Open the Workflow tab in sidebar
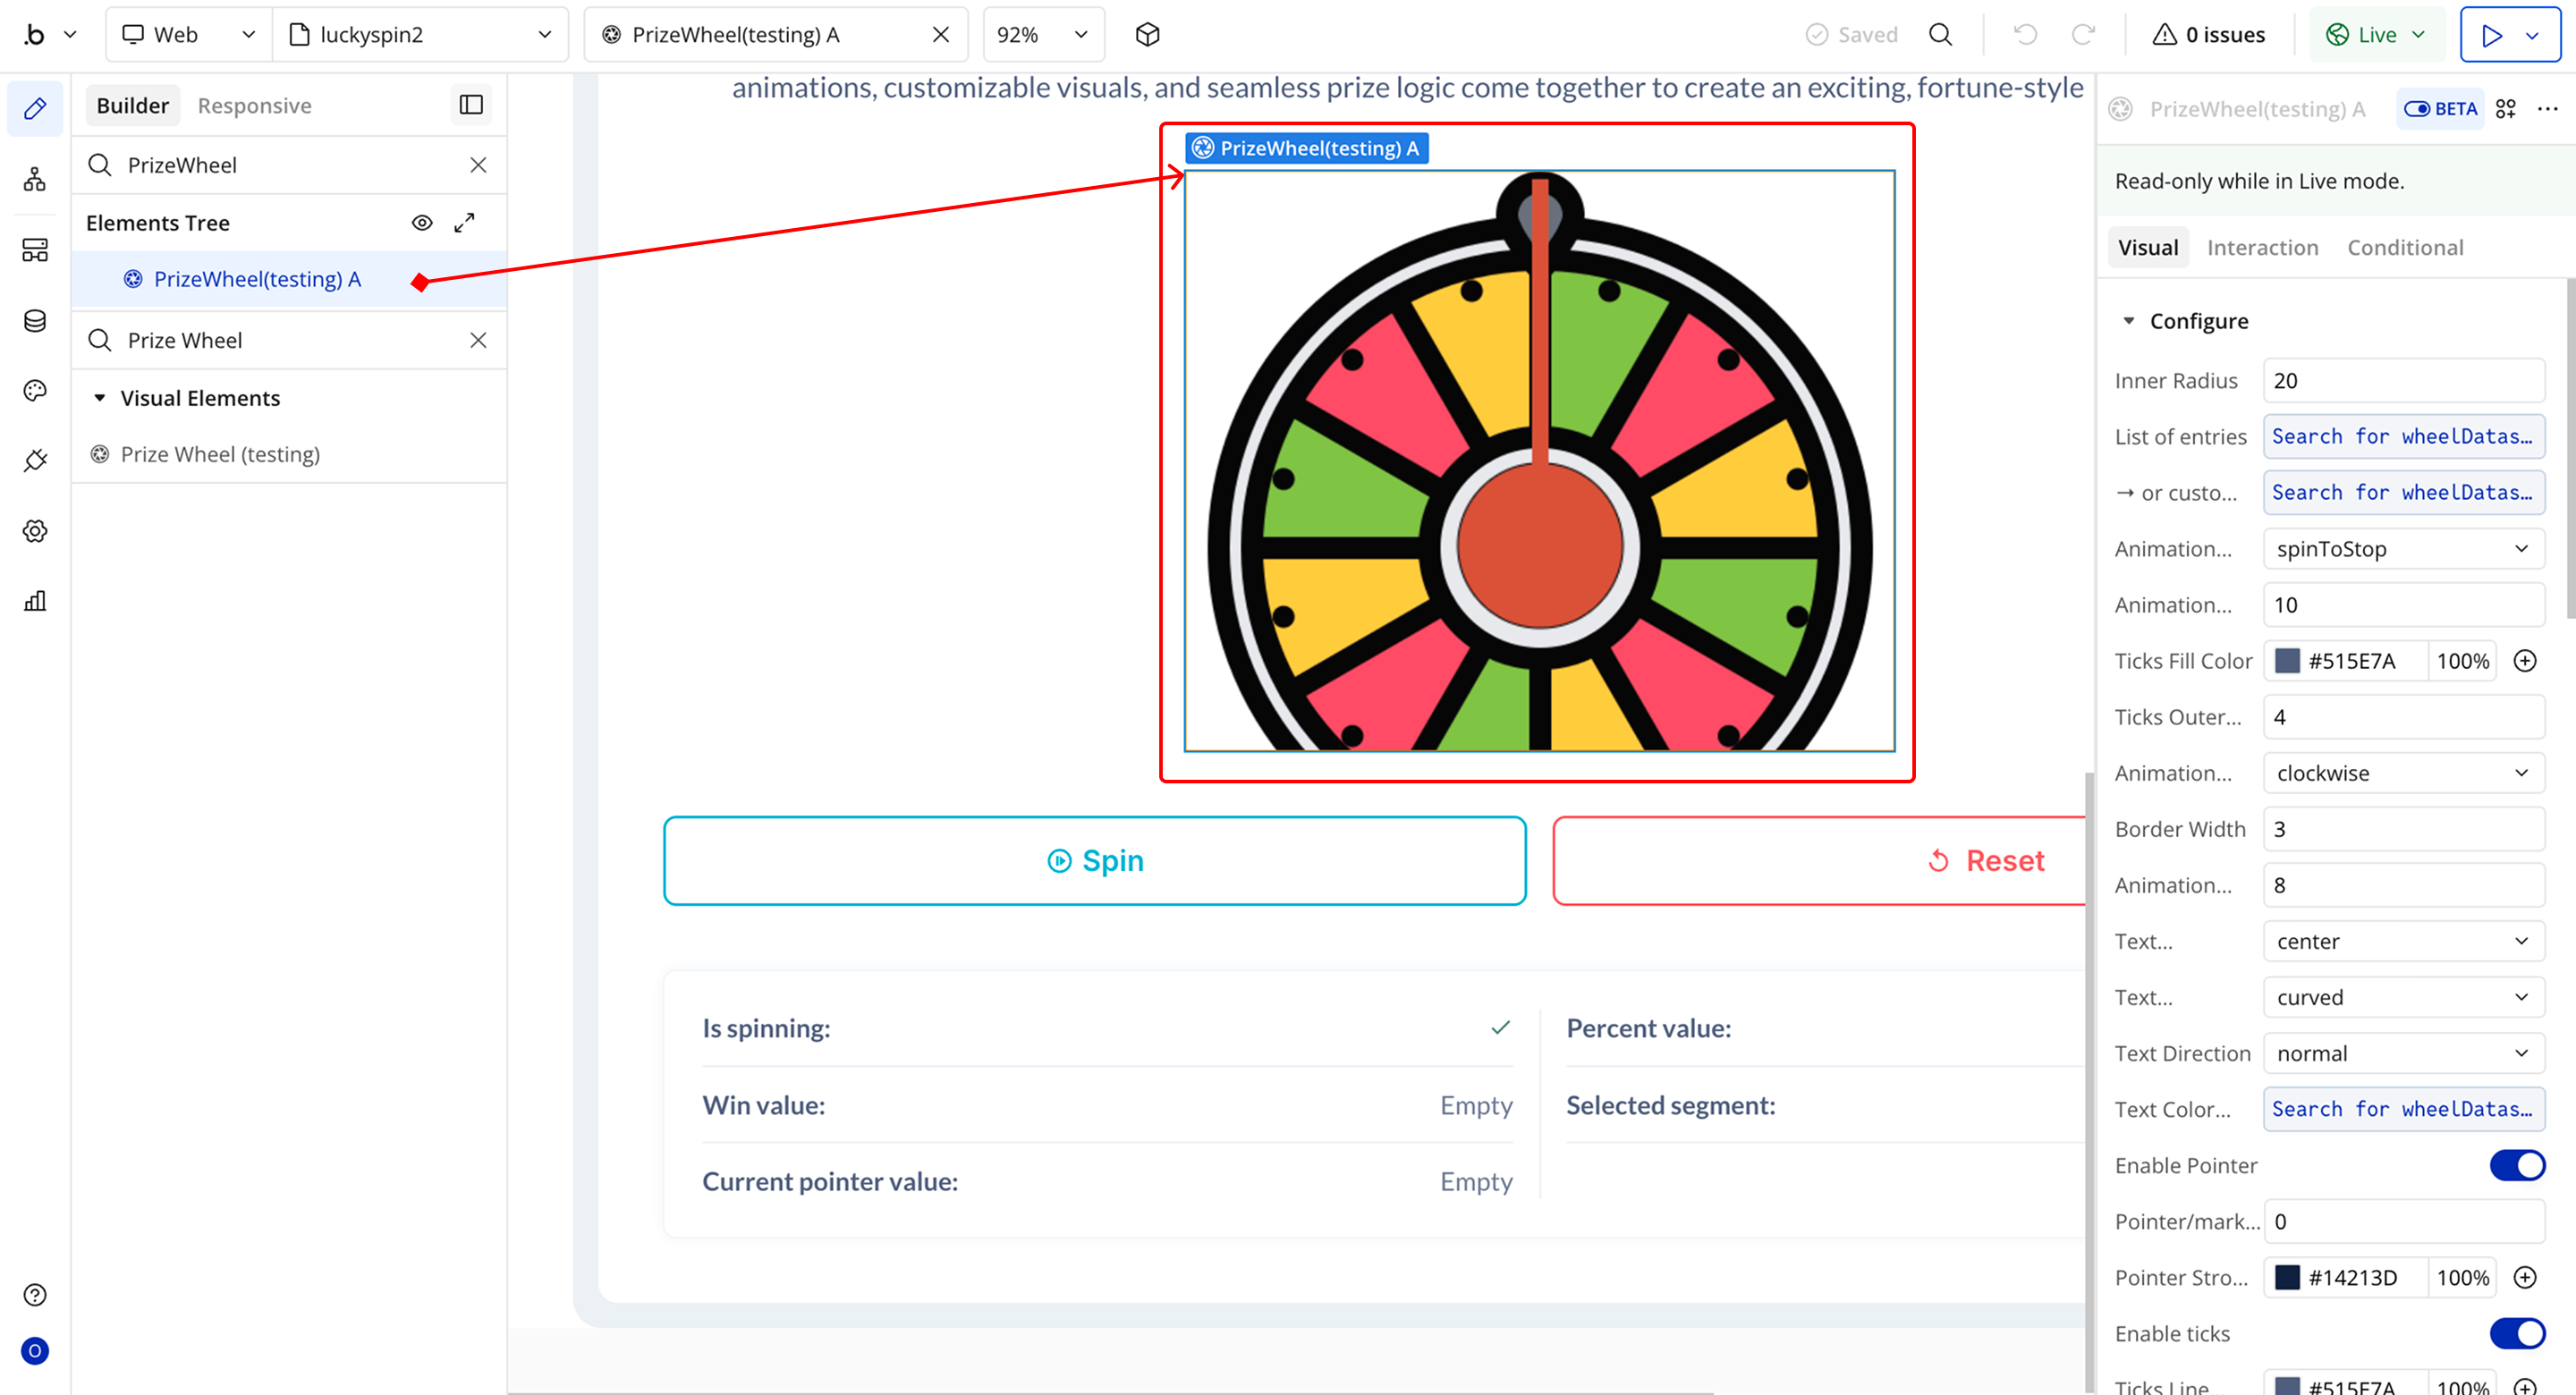Viewport: 2576px width, 1395px height. click(x=35, y=180)
